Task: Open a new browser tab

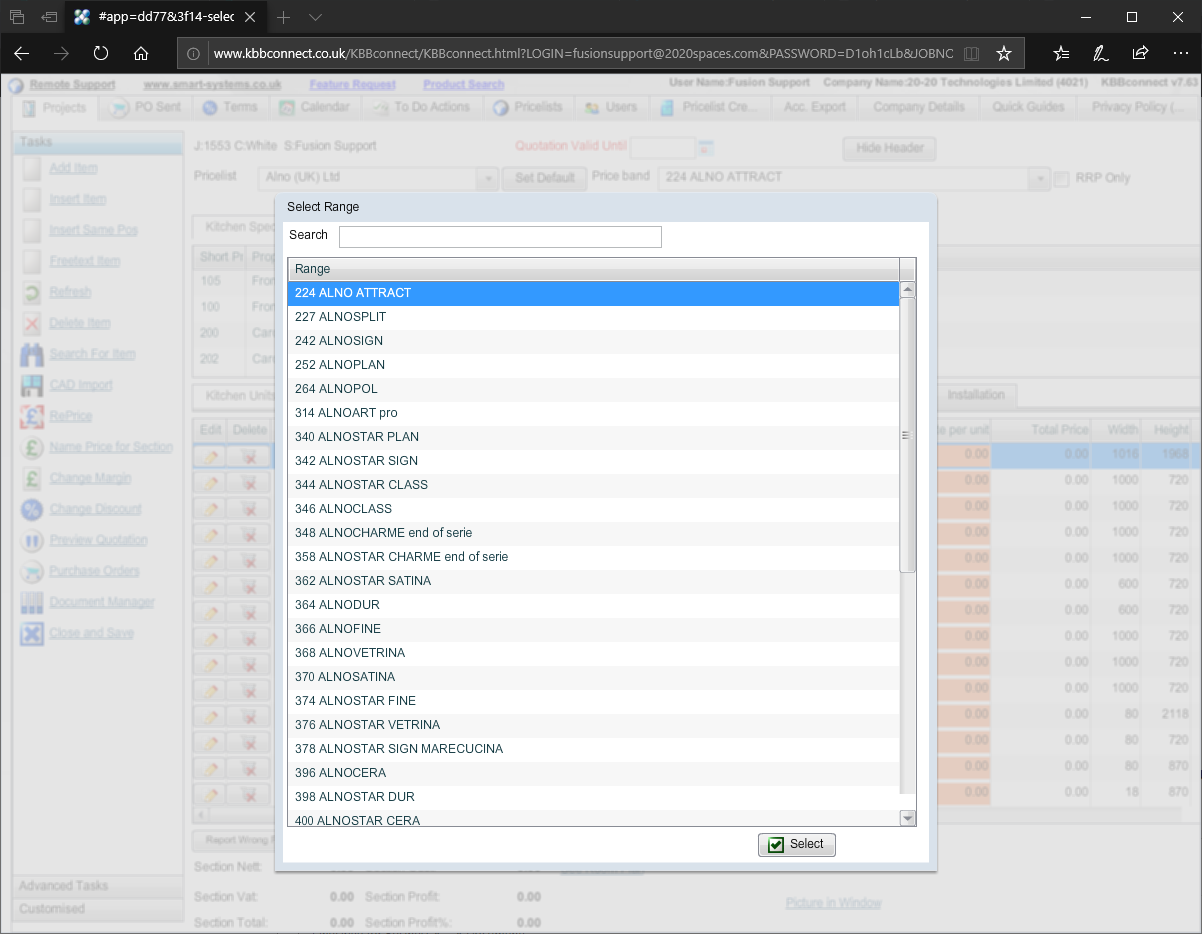Action: pos(284,17)
